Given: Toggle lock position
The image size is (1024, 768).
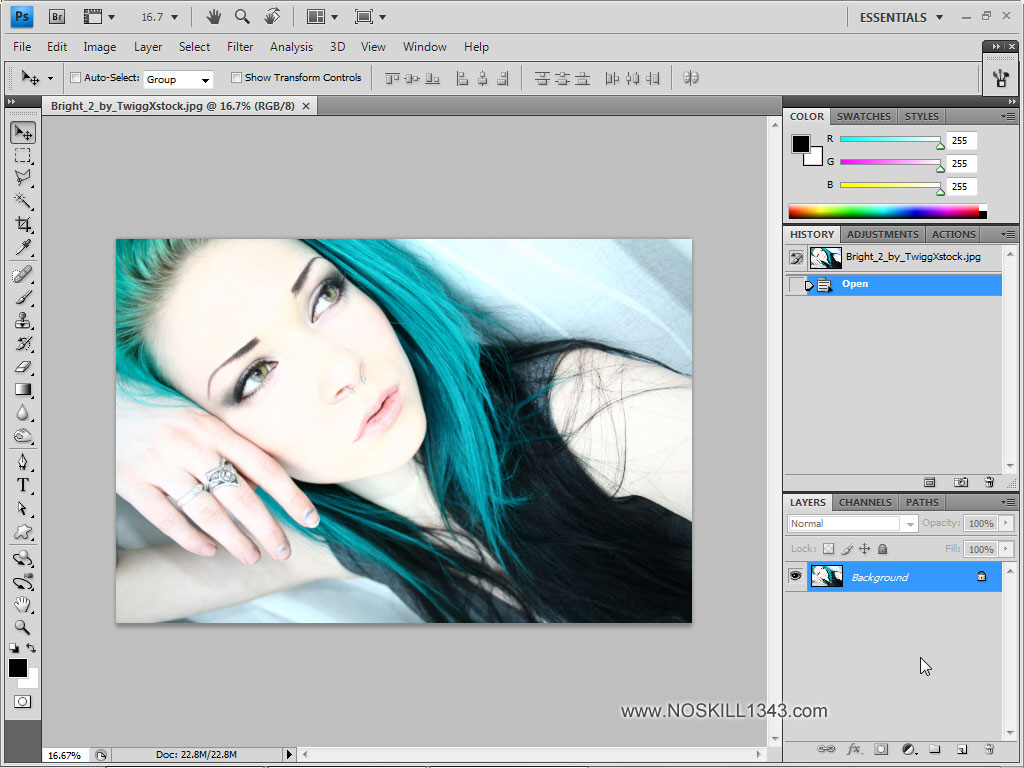Looking at the screenshot, I should [865, 549].
